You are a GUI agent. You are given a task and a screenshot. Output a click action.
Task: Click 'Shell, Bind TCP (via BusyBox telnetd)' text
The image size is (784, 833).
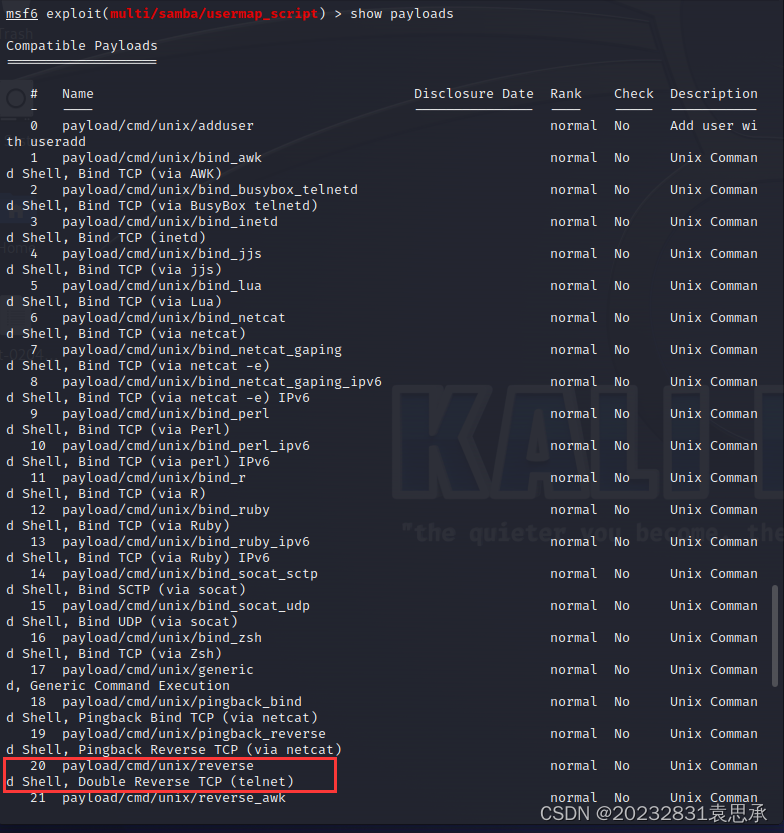tap(169, 206)
